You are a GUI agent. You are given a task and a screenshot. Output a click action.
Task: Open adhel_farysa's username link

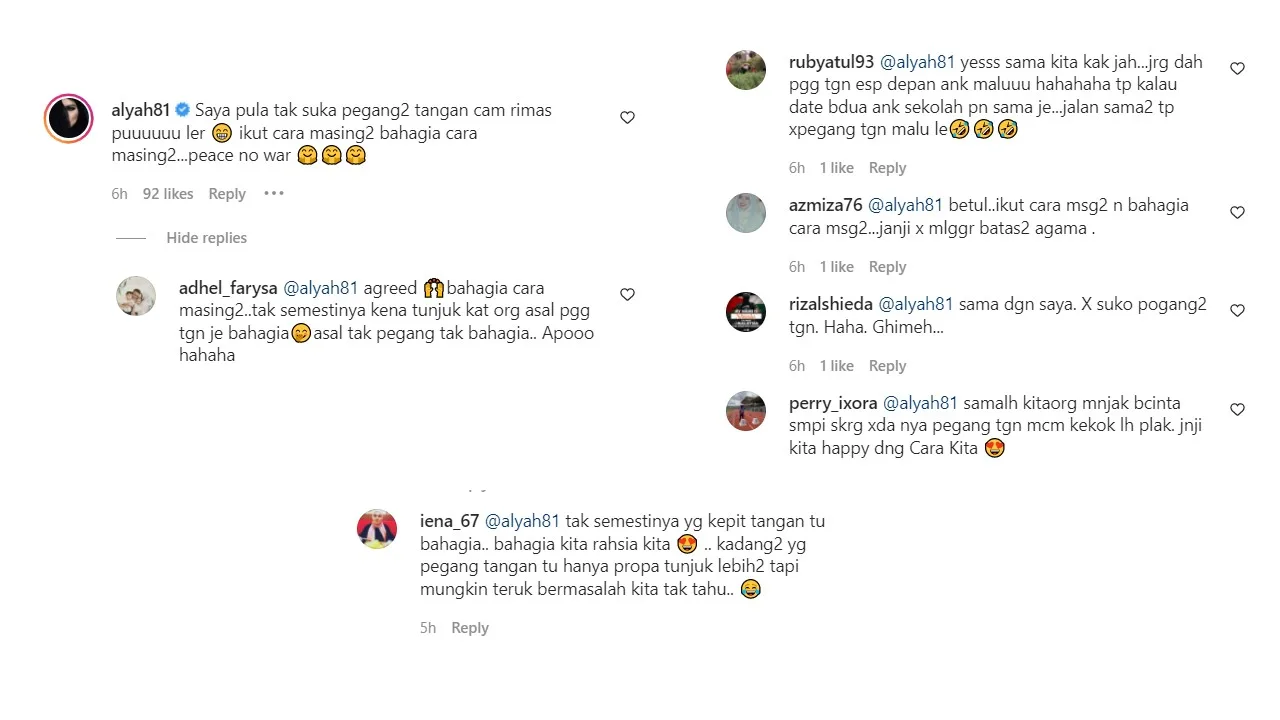[x=229, y=288]
